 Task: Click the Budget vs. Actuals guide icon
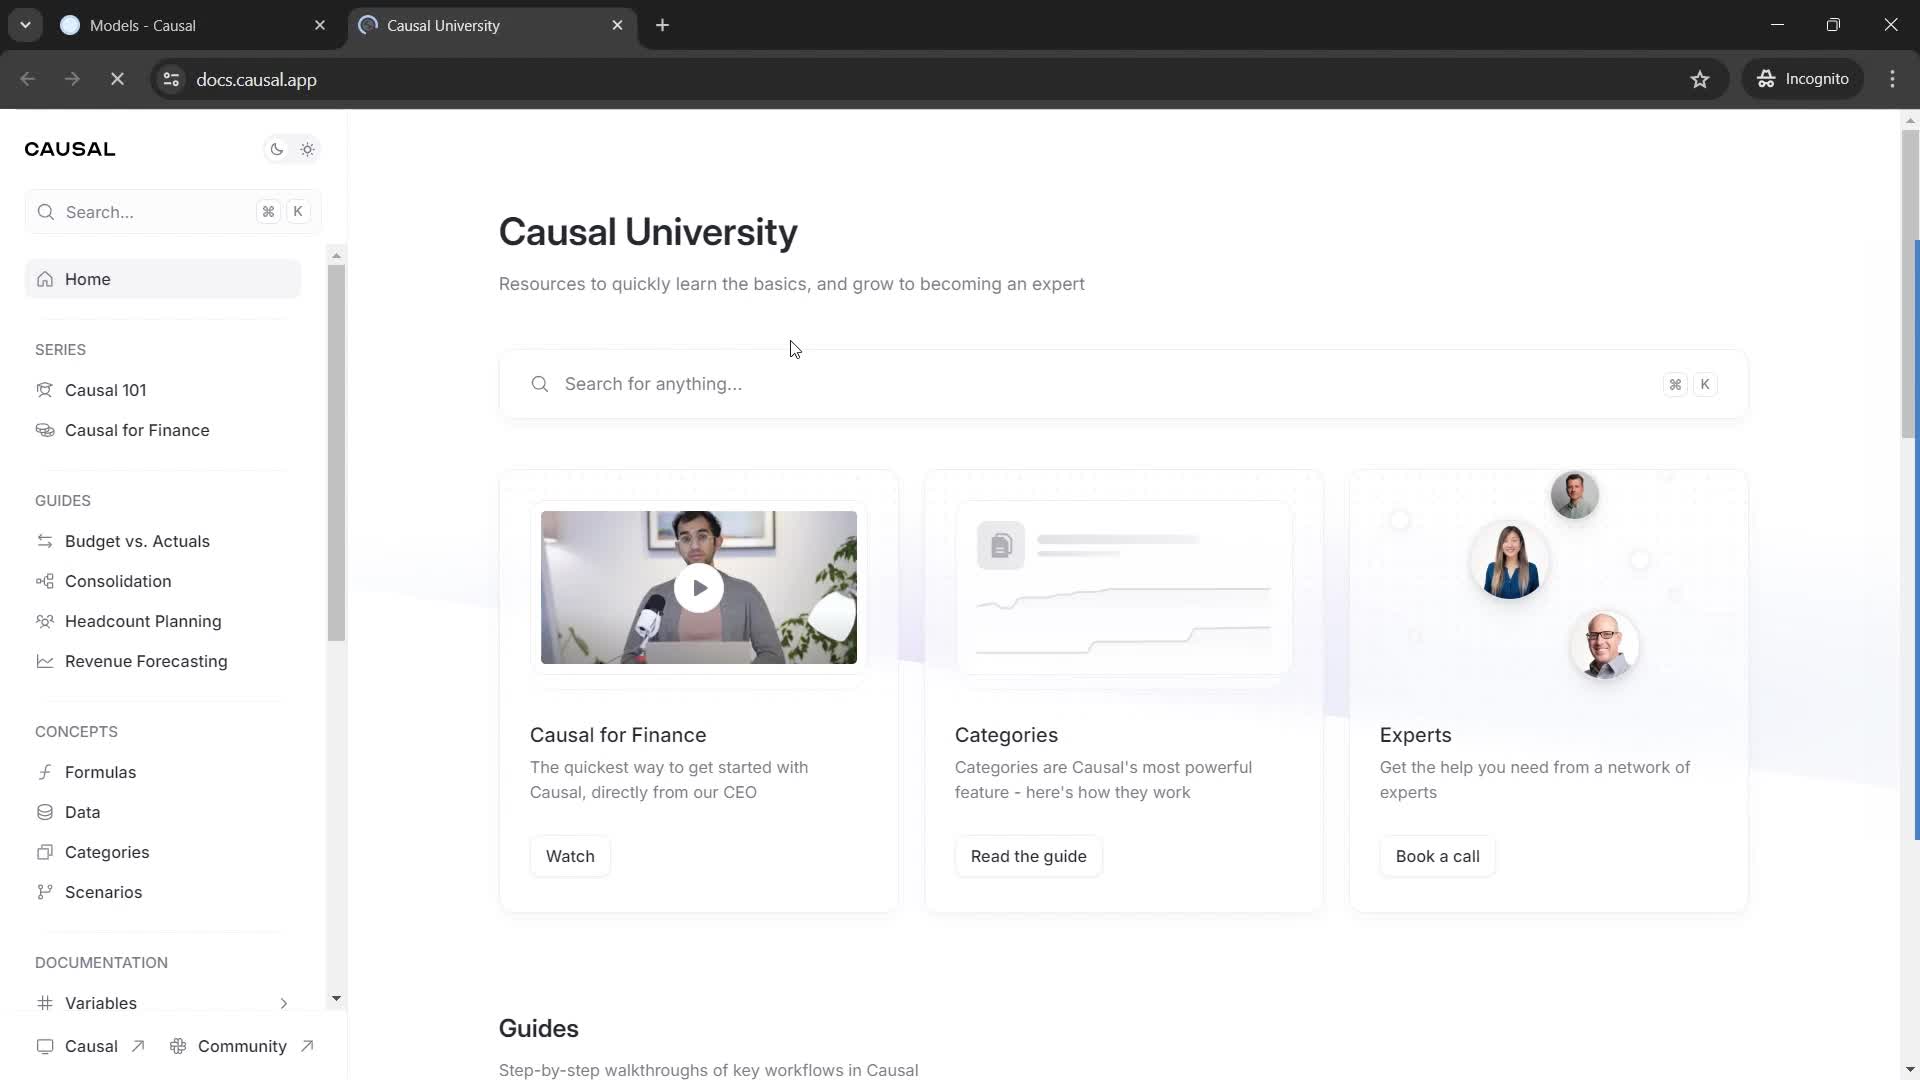click(x=45, y=541)
